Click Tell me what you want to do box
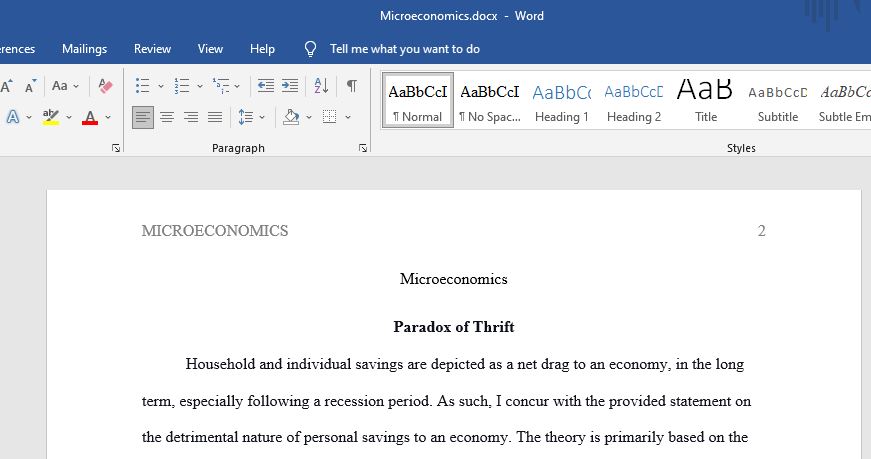 pos(404,49)
